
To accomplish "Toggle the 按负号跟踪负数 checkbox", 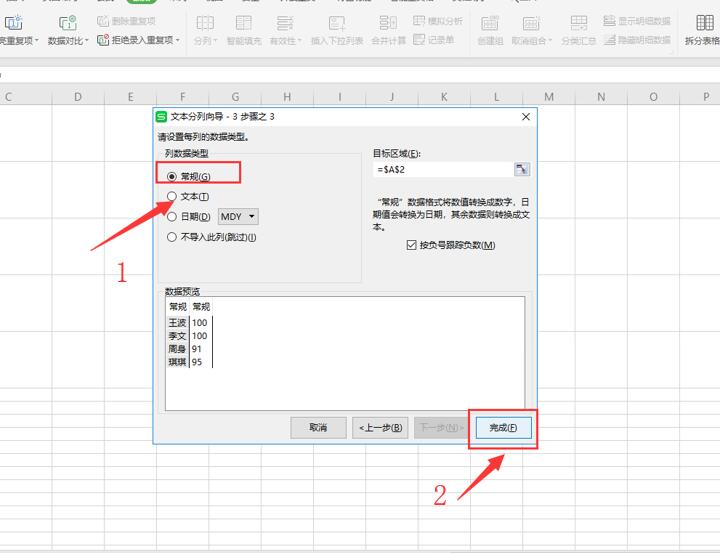I will (411, 245).
